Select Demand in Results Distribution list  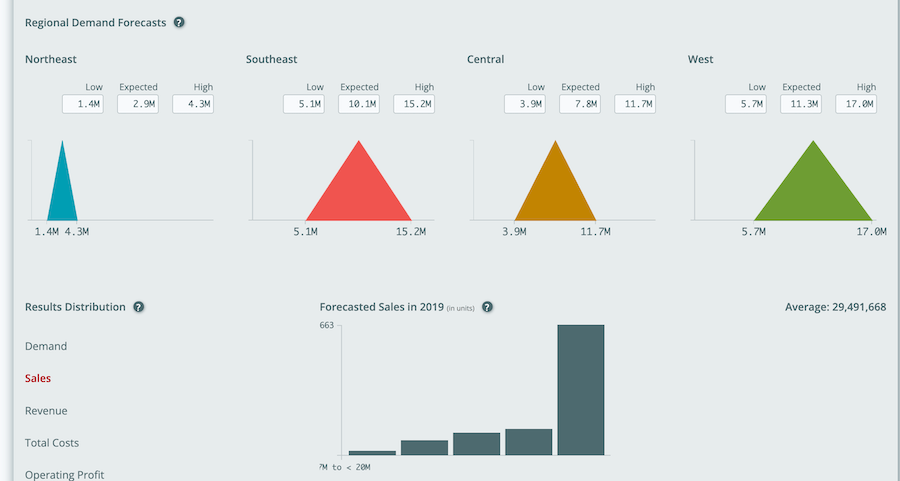[x=46, y=346]
